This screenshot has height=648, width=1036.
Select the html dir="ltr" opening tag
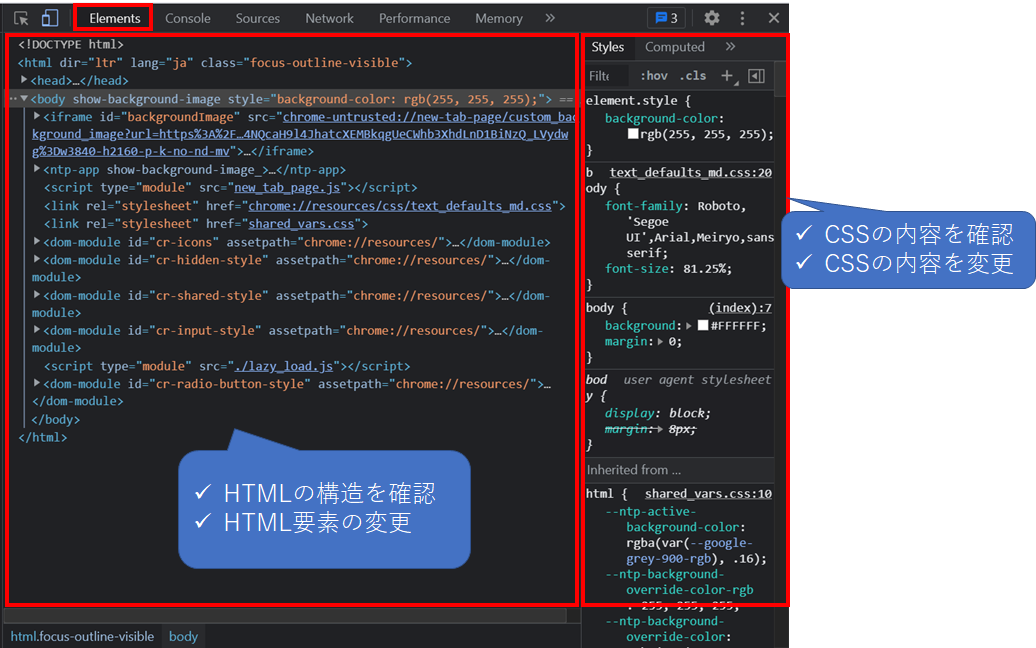pyautogui.click(x=215, y=63)
